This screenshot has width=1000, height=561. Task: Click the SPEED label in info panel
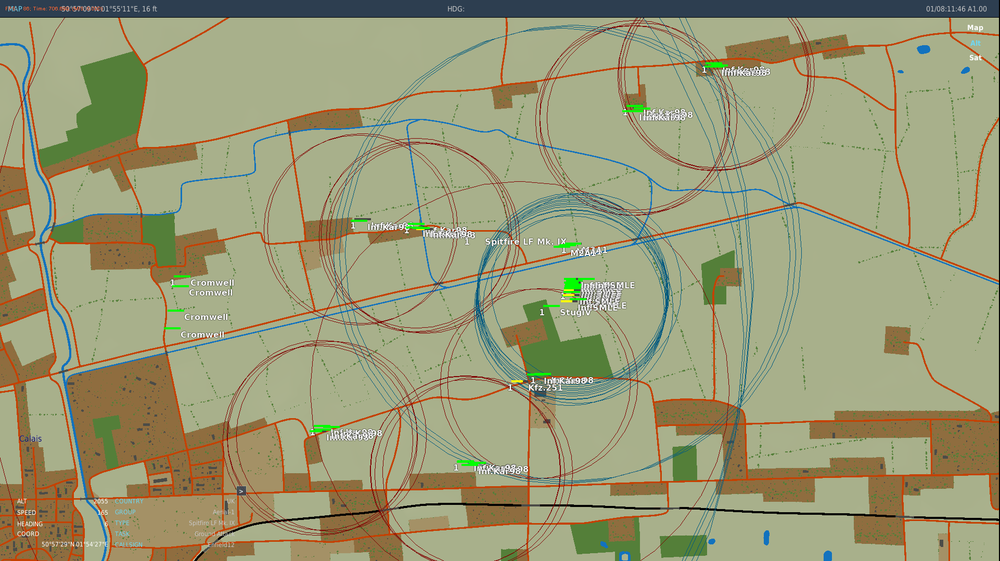pyautogui.click(x=26, y=513)
